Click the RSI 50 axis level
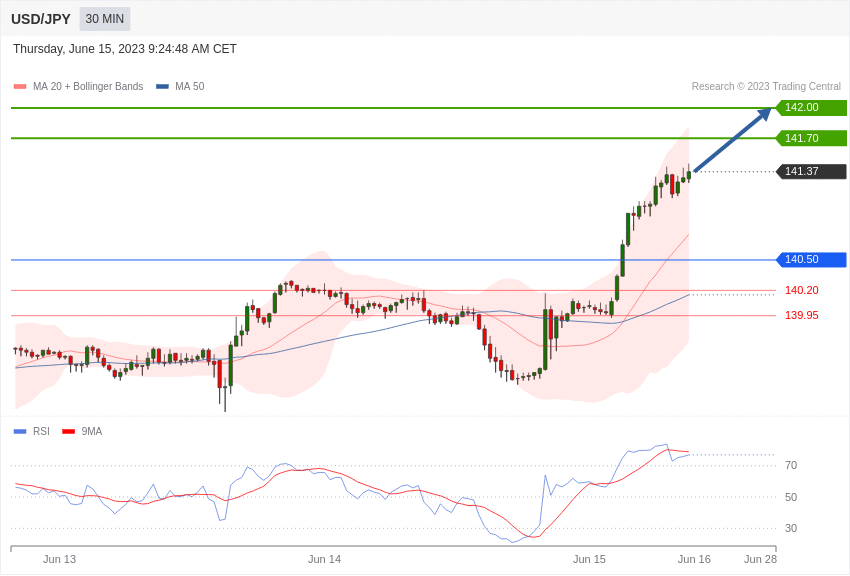This screenshot has width=850, height=576. point(791,497)
